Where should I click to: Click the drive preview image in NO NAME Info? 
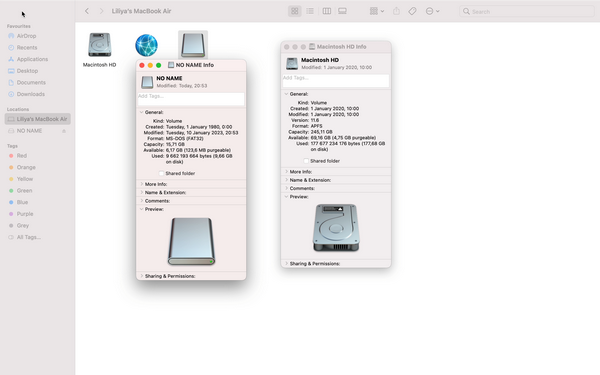(191, 241)
